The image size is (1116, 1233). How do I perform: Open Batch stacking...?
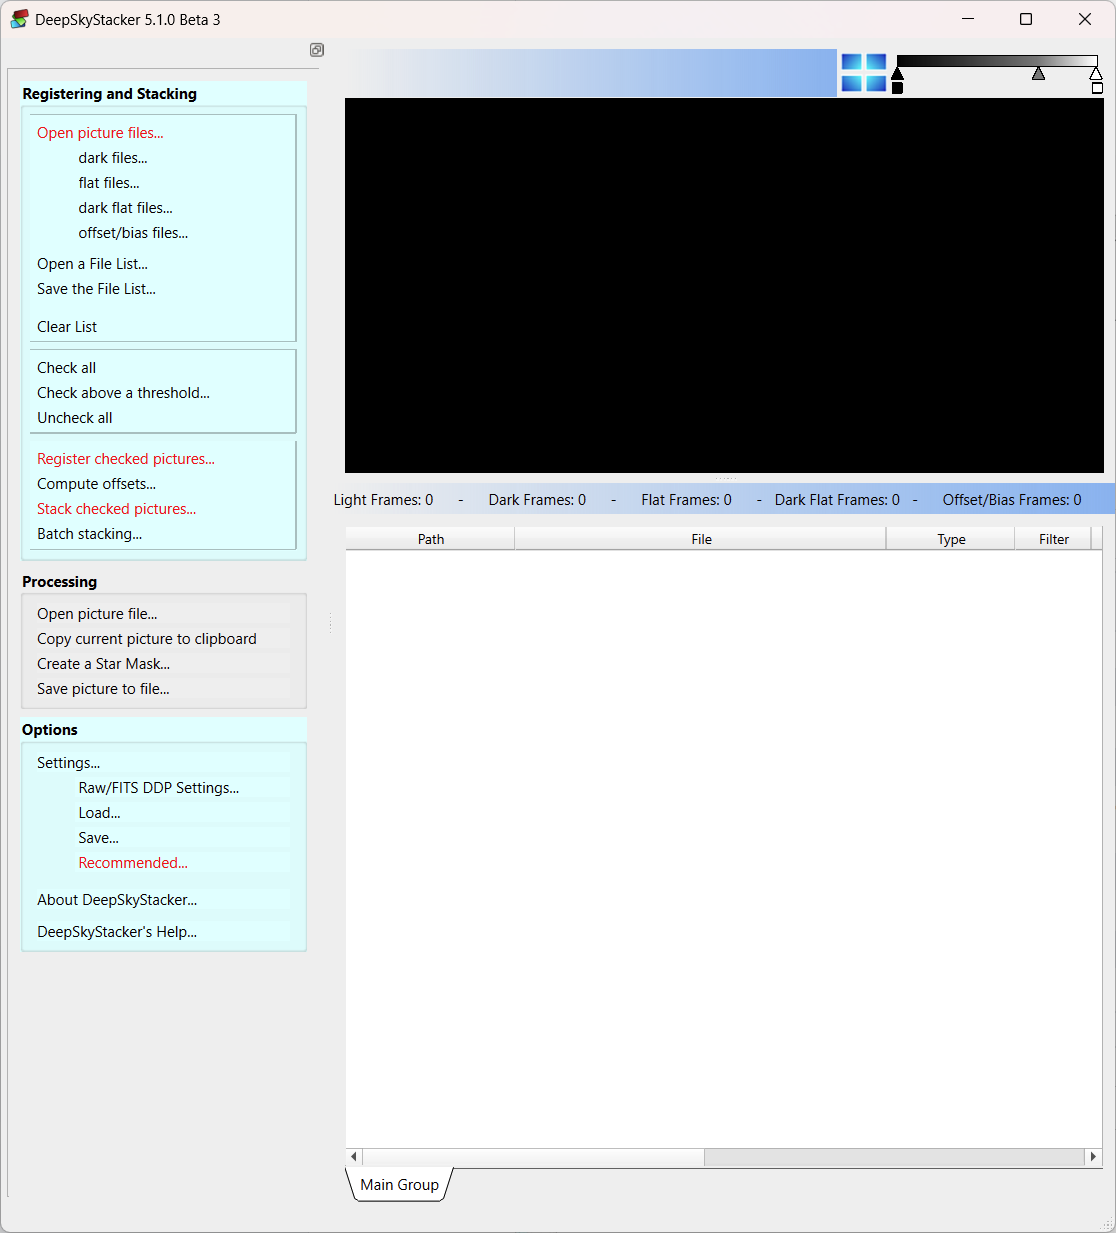[x=89, y=534]
